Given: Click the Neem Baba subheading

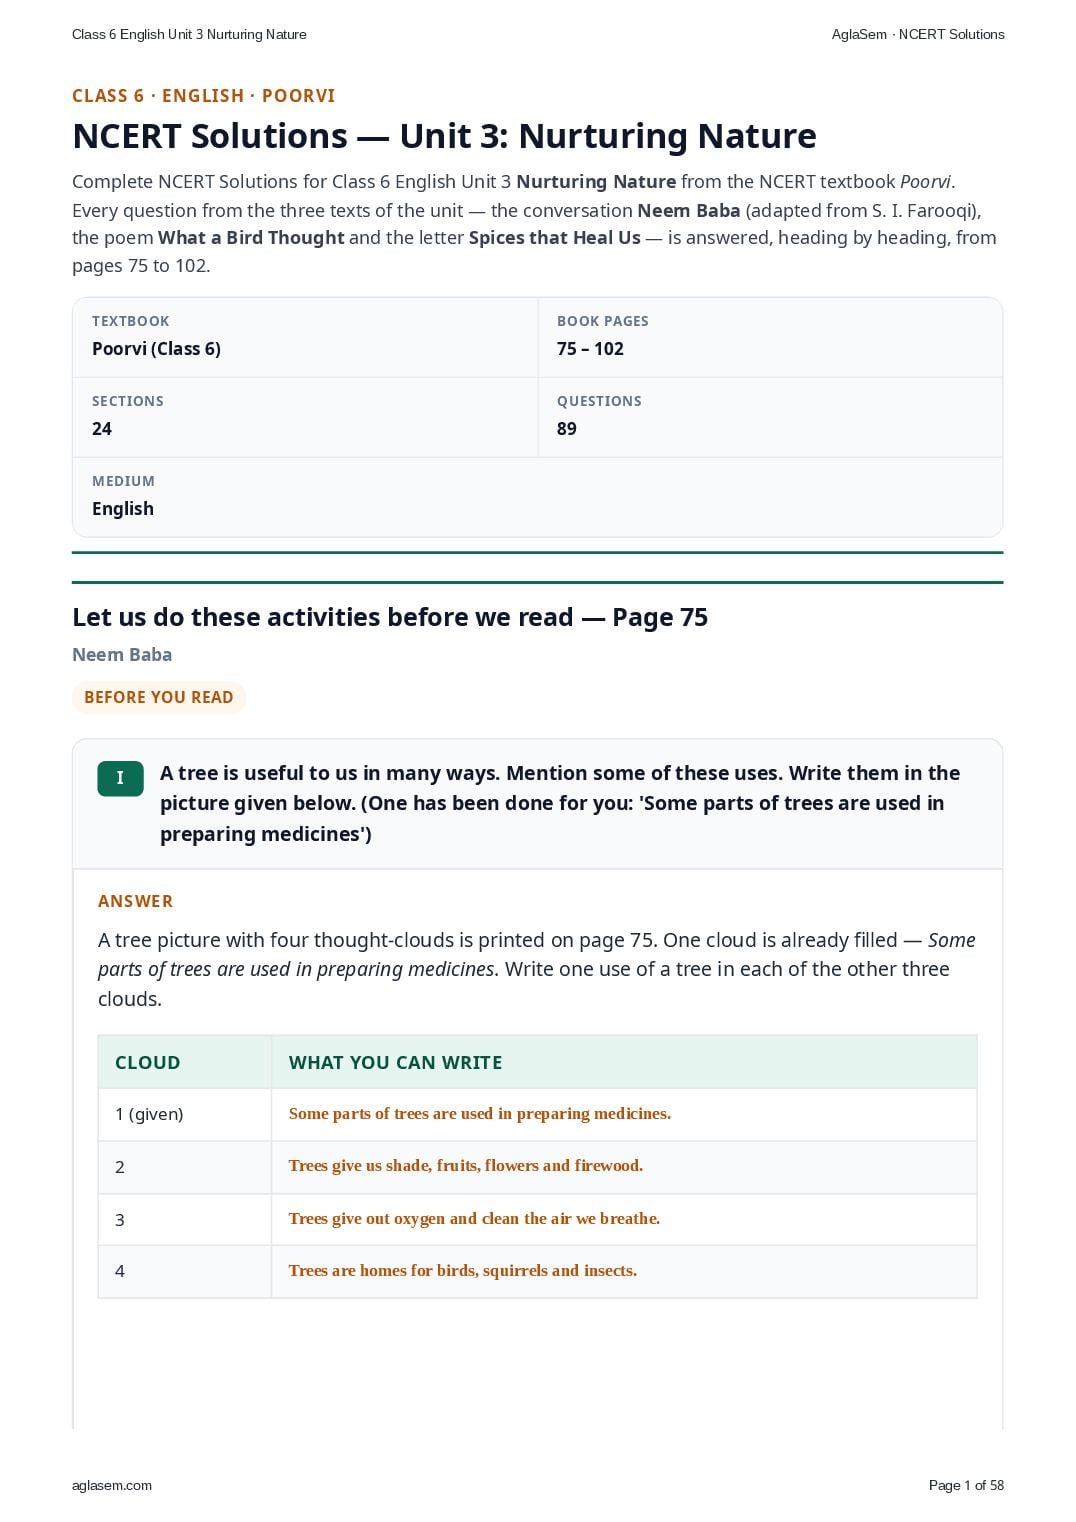Looking at the screenshot, I should (x=122, y=655).
